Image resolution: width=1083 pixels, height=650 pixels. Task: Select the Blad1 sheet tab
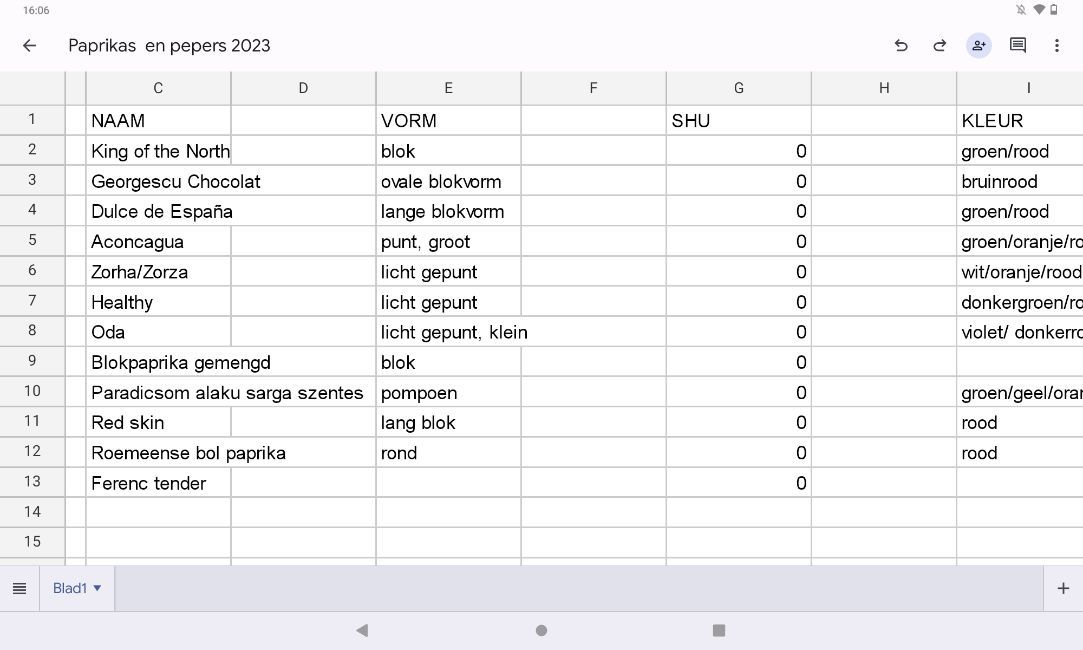(x=69, y=588)
